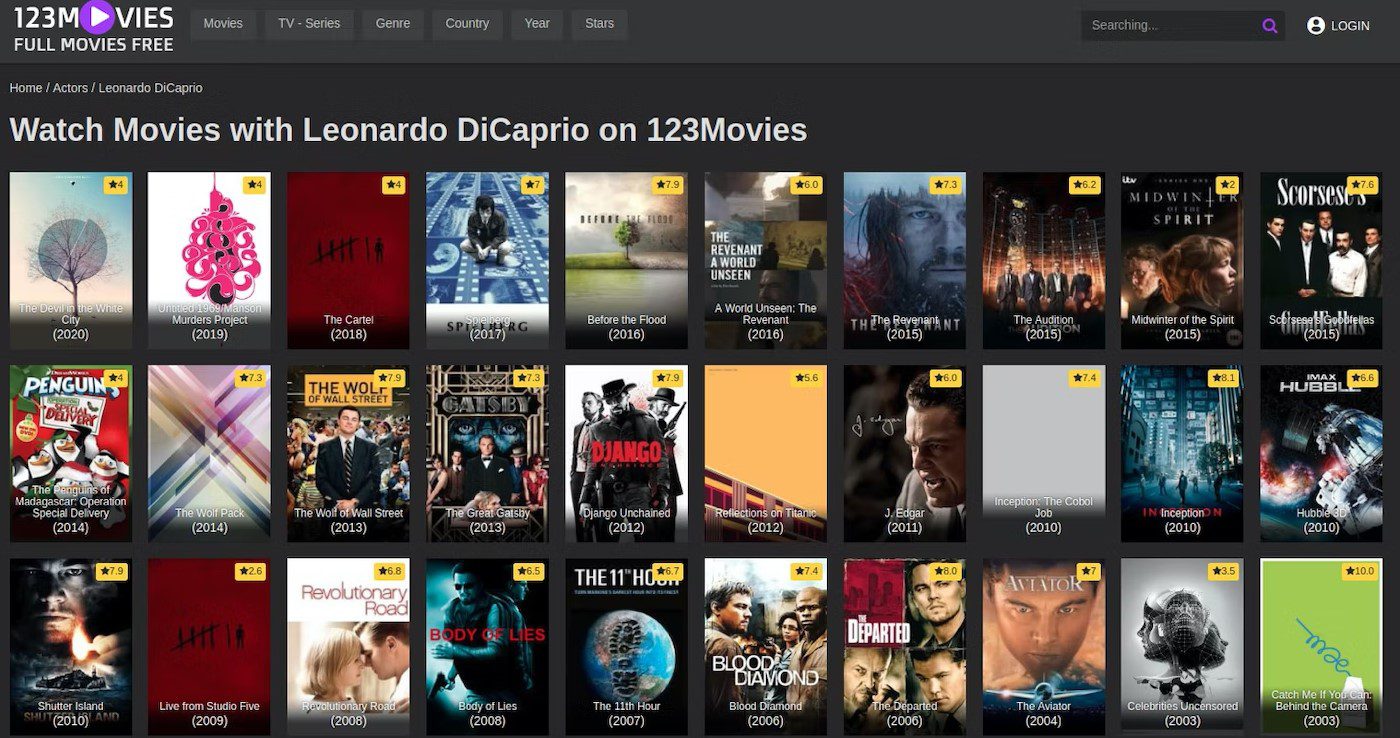
Task: Open Scorsese's Goodfellas poster
Action: [1321, 260]
